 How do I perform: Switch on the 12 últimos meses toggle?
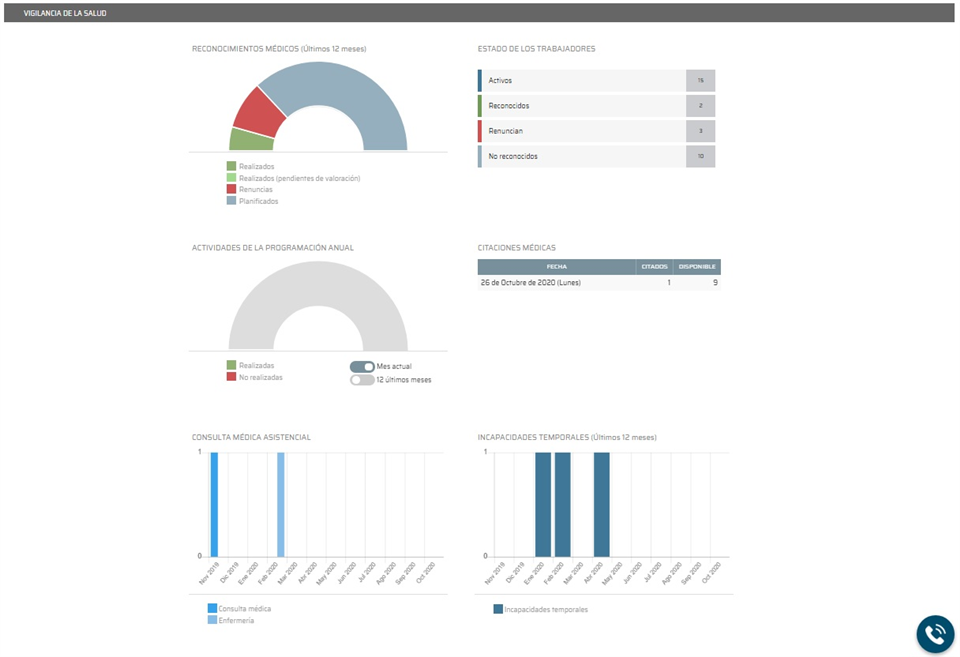click(362, 380)
